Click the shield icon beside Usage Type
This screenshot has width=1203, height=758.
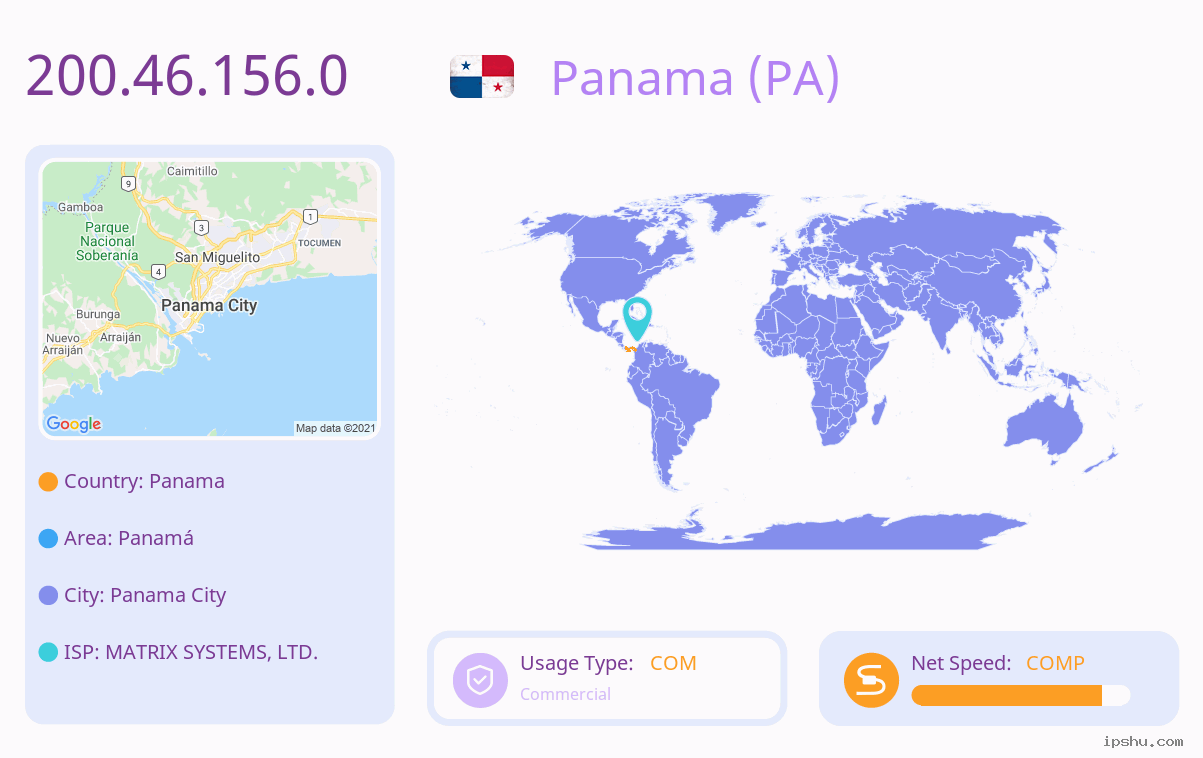pyautogui.click(x=481, y=680)
